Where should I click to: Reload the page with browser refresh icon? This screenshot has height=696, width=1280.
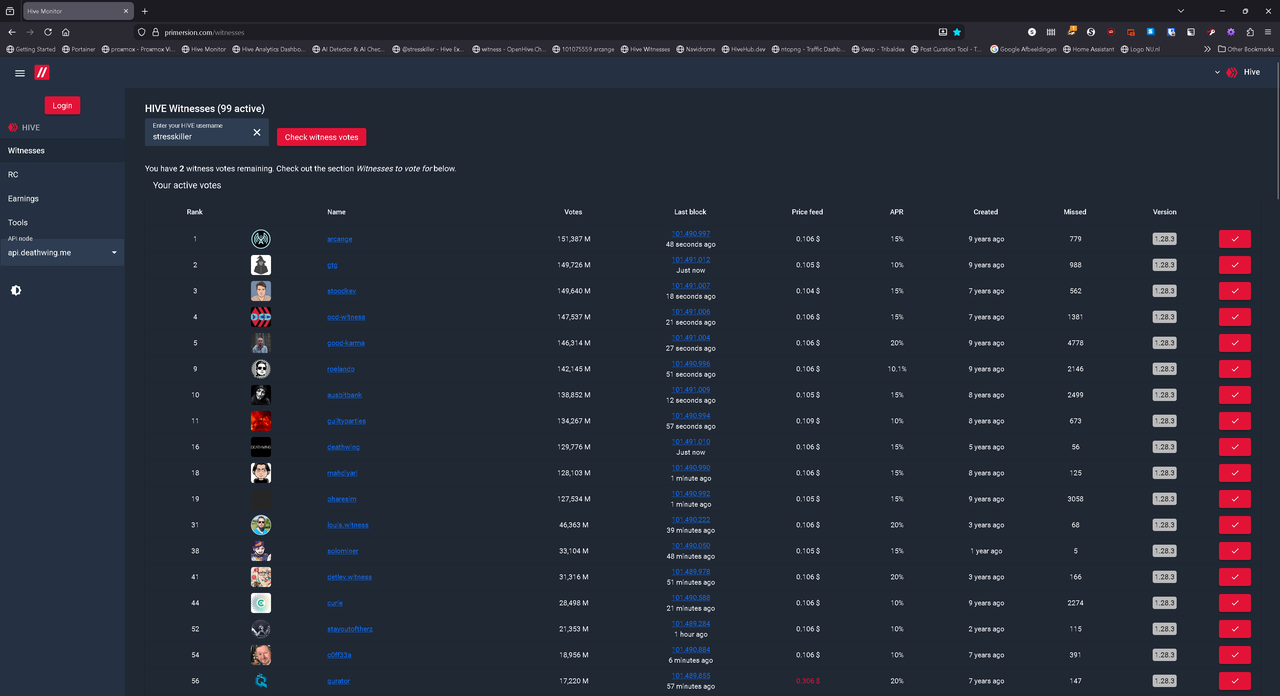click(47, 32)
